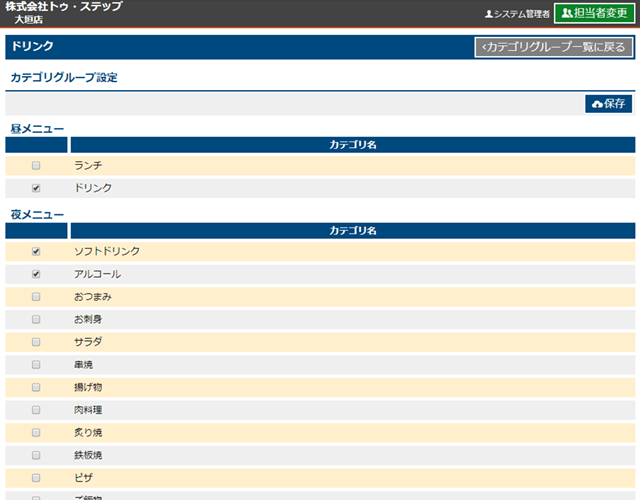Go back via カテゴリグループ一覧に戻る button
This screenshot has height=500, width=640.
pos(553,47)
